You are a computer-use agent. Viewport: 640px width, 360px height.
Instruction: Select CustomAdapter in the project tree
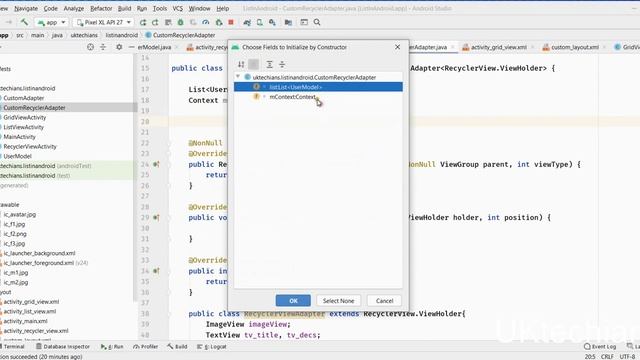[x=24, y=98]
